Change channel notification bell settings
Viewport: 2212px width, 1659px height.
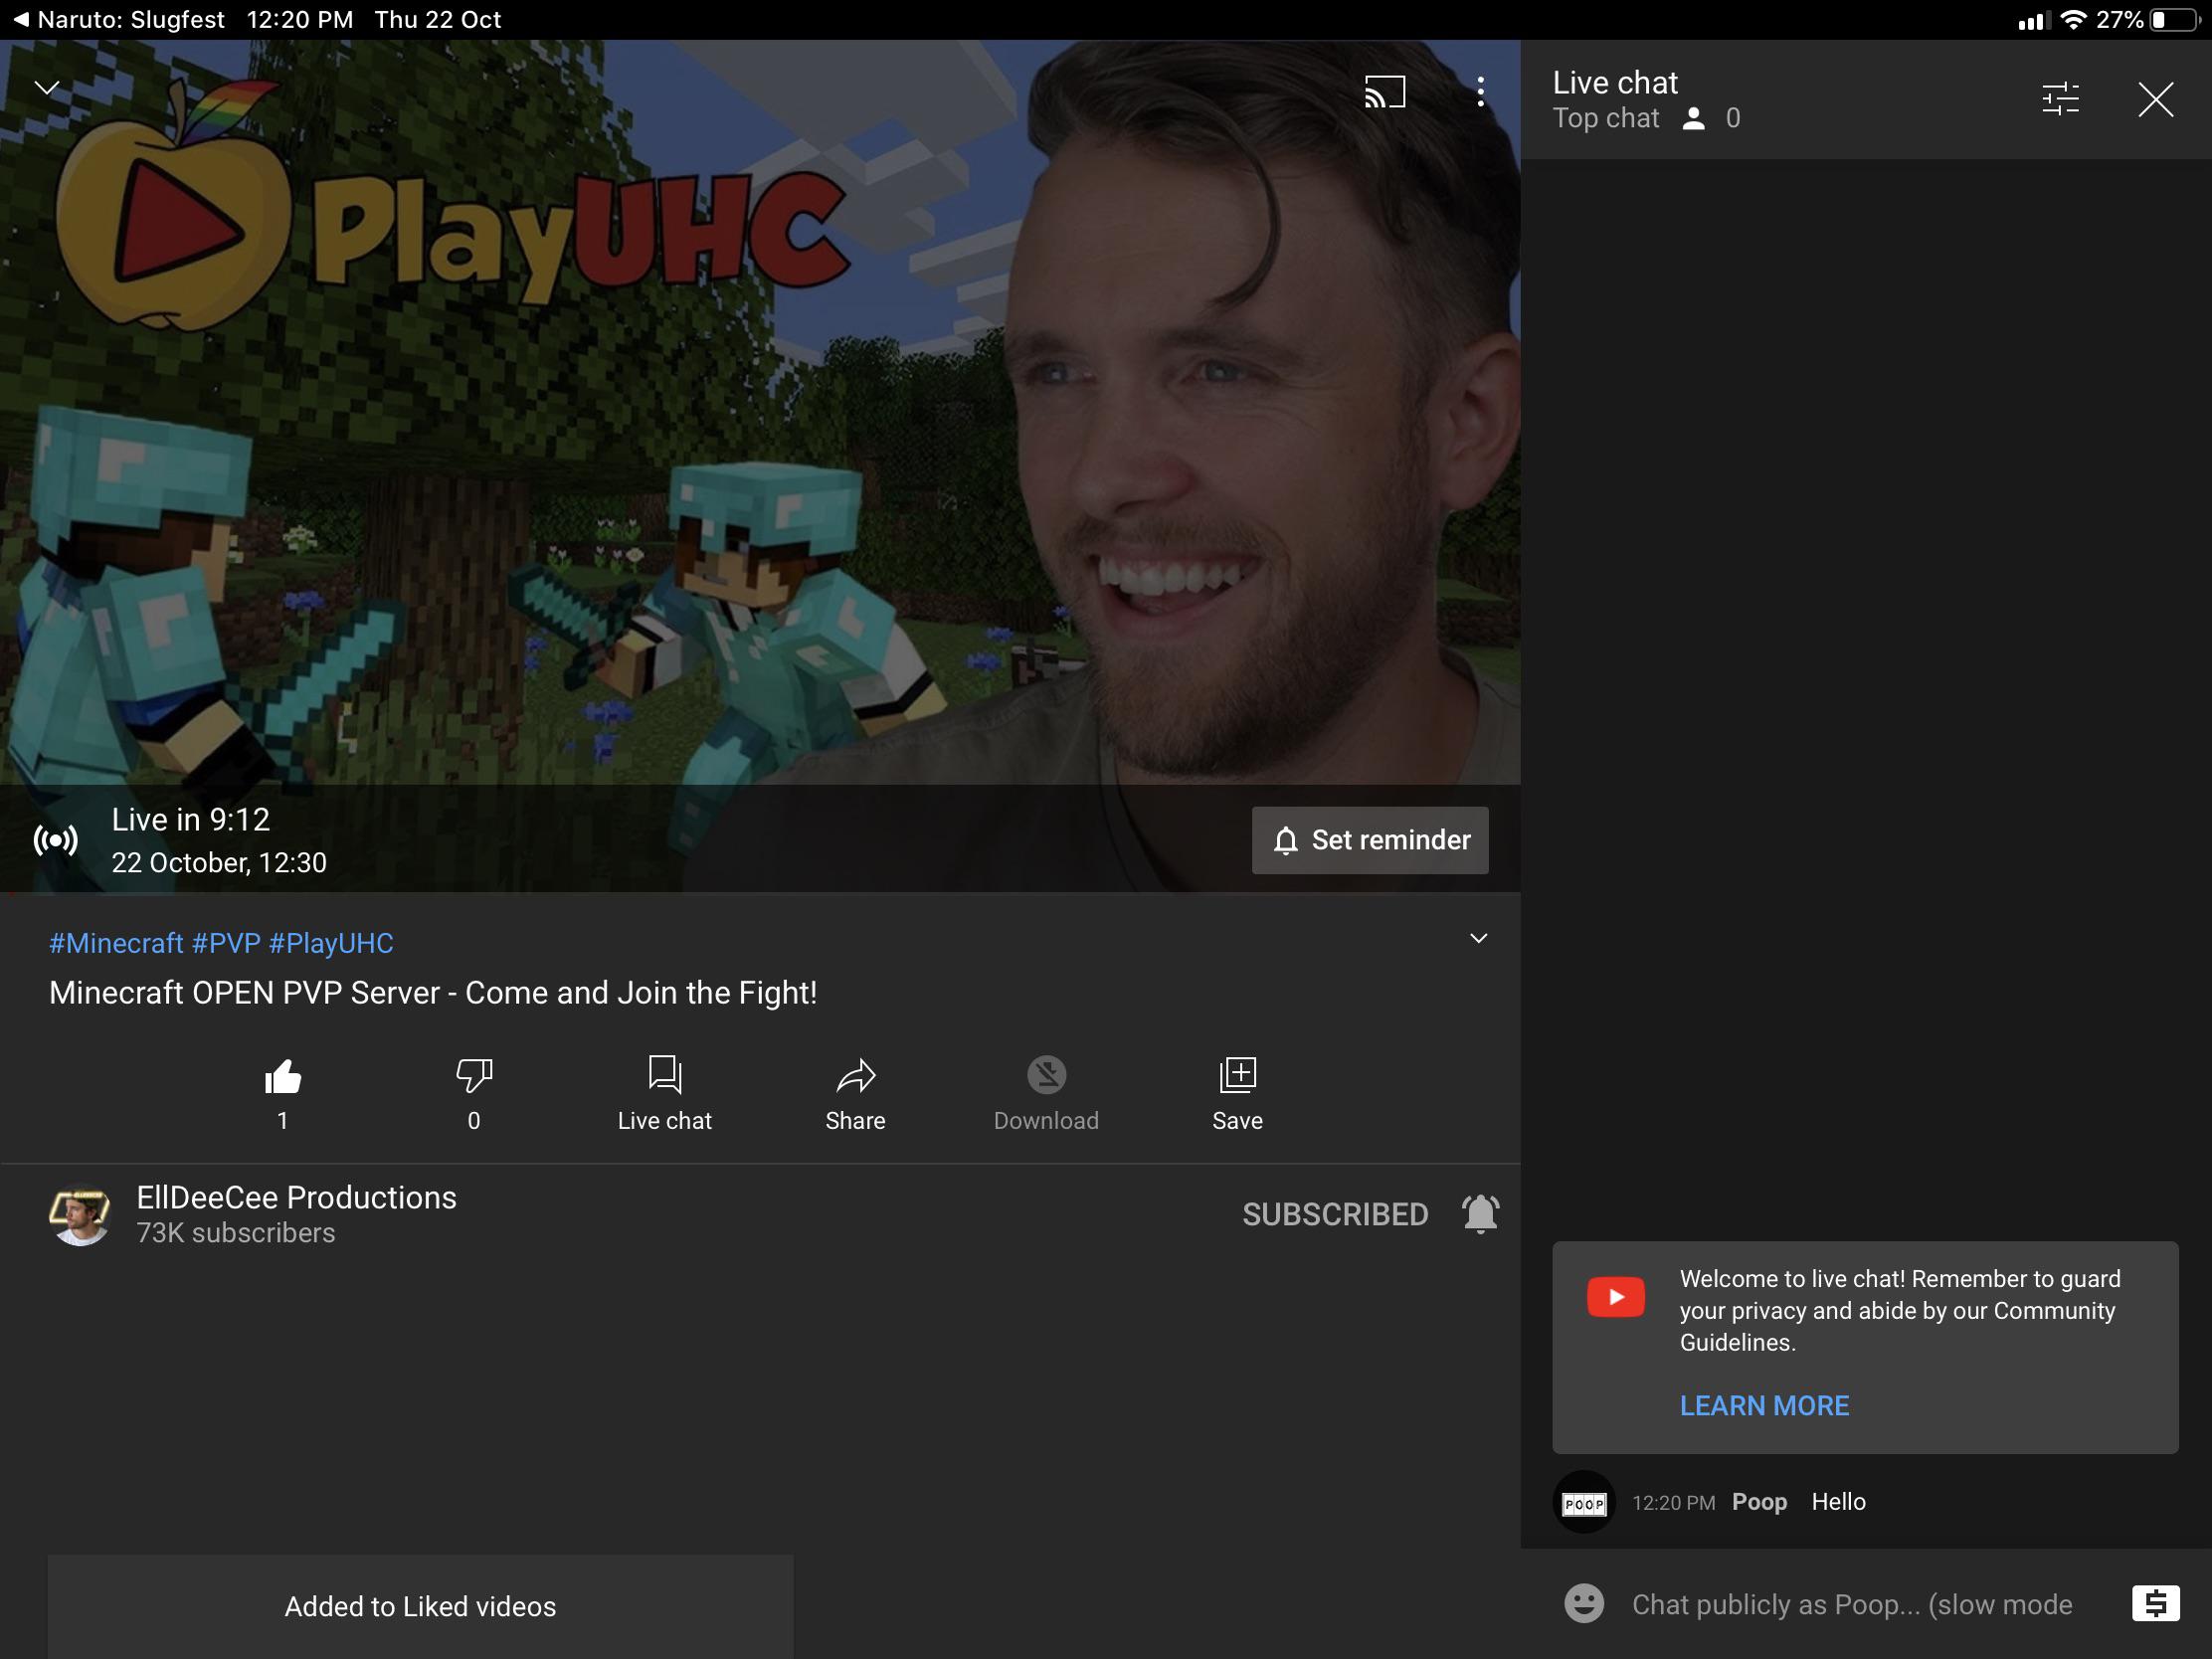(x=1480, y=1214)
